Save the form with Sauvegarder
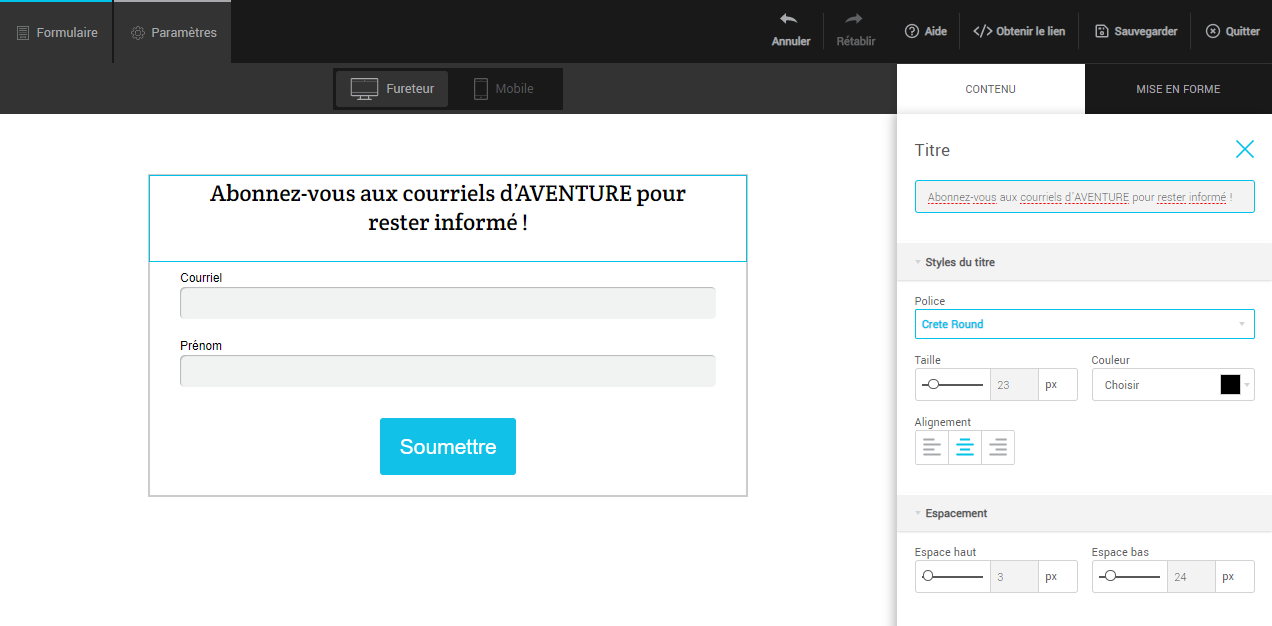Image resolution: width=1272 pixels, height=626 pixels. pos(1136,31)
